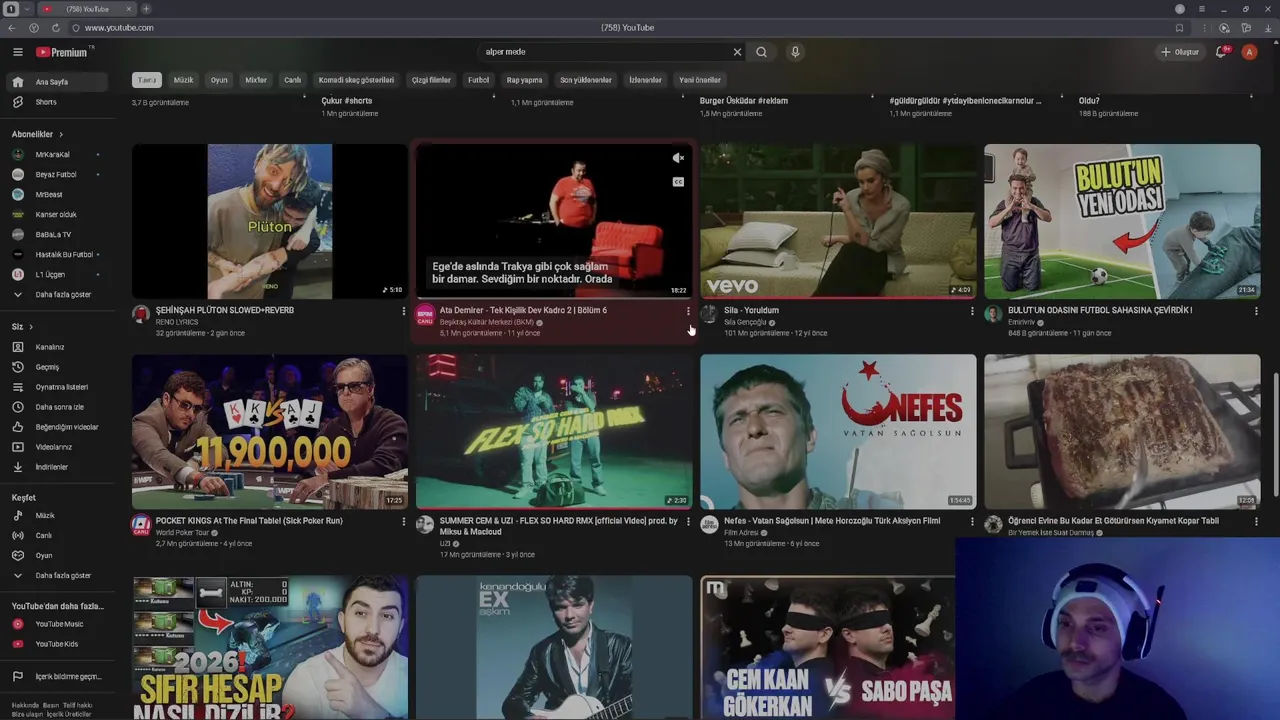
Task: Open the Sıla Yoruldum thumbnail
Action: 838,221
